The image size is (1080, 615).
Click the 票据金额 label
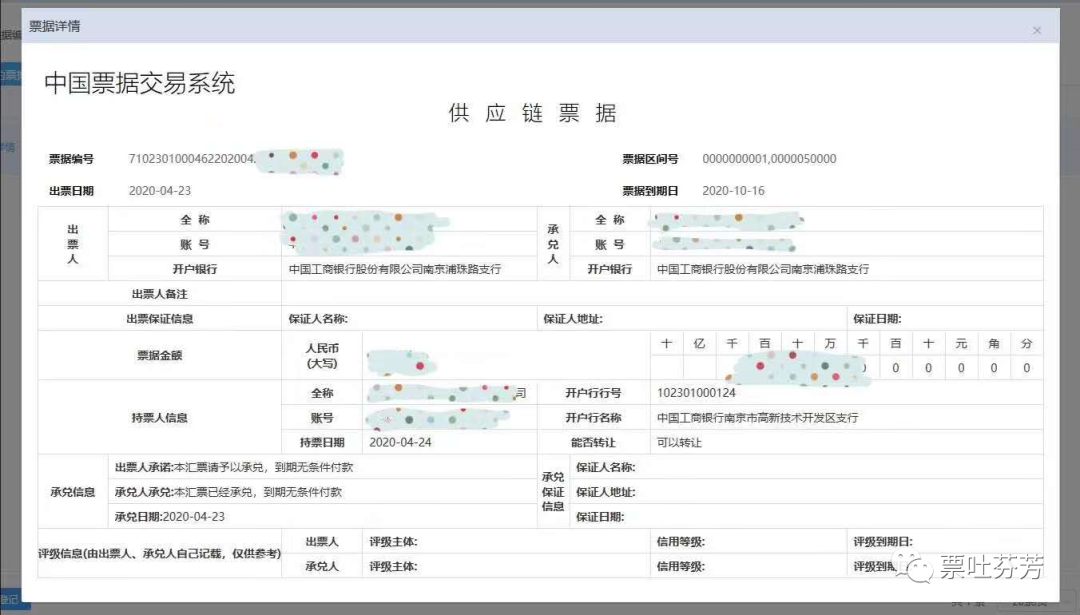160,355
